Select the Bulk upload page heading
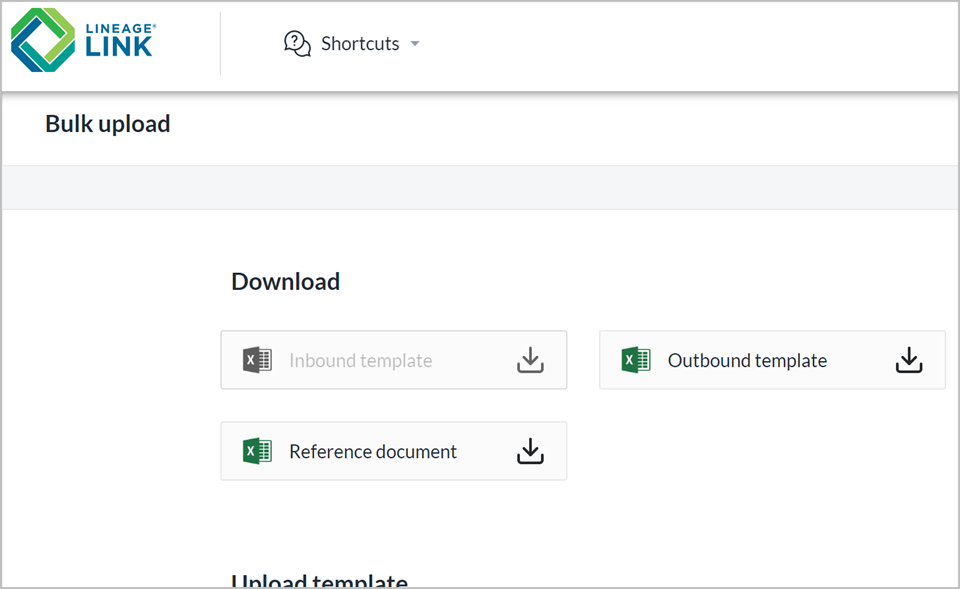The image size is (960, 589). pos(108,124)
